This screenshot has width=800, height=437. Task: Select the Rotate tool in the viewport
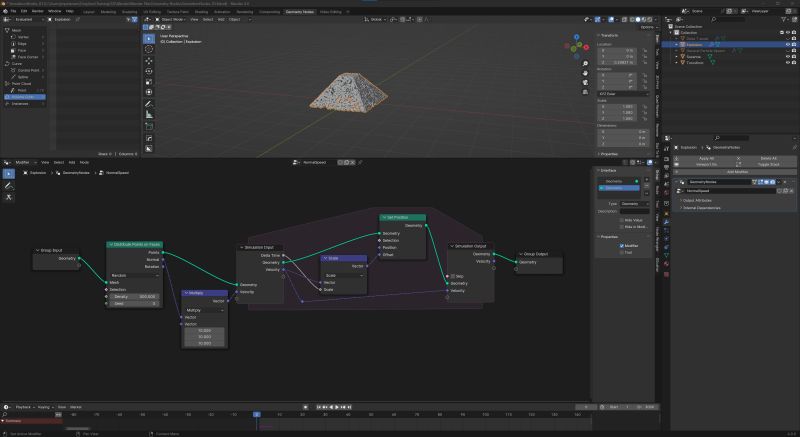coord(148,71)
